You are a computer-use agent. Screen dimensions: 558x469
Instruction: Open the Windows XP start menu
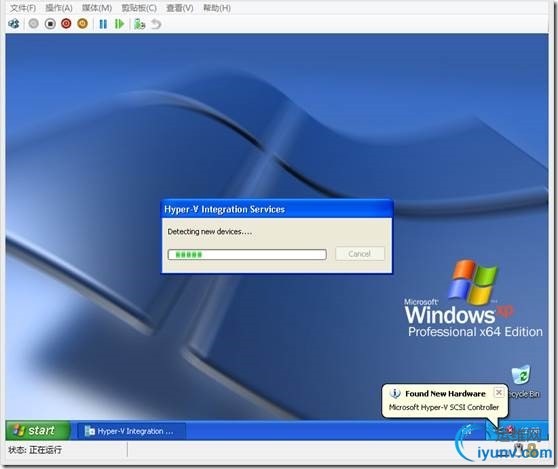point(38,431)
